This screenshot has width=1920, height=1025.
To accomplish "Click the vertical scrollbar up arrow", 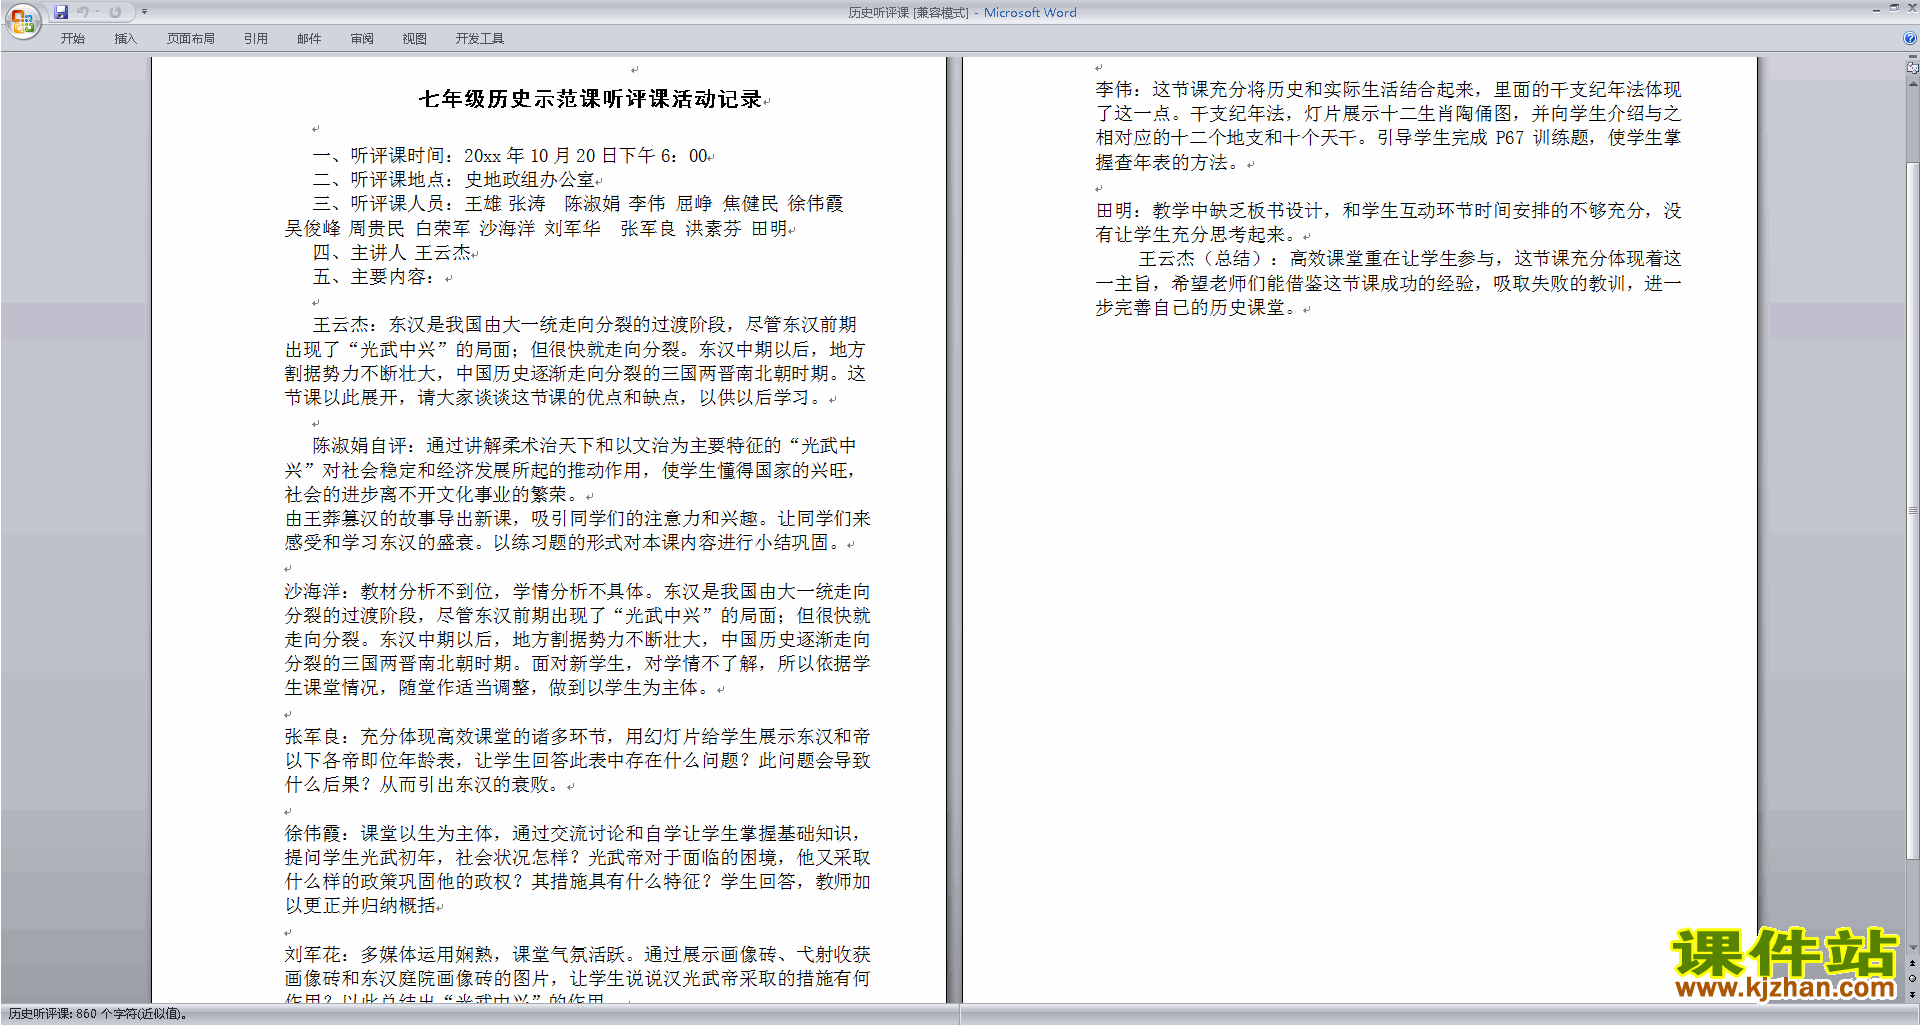I will 1913,83.
